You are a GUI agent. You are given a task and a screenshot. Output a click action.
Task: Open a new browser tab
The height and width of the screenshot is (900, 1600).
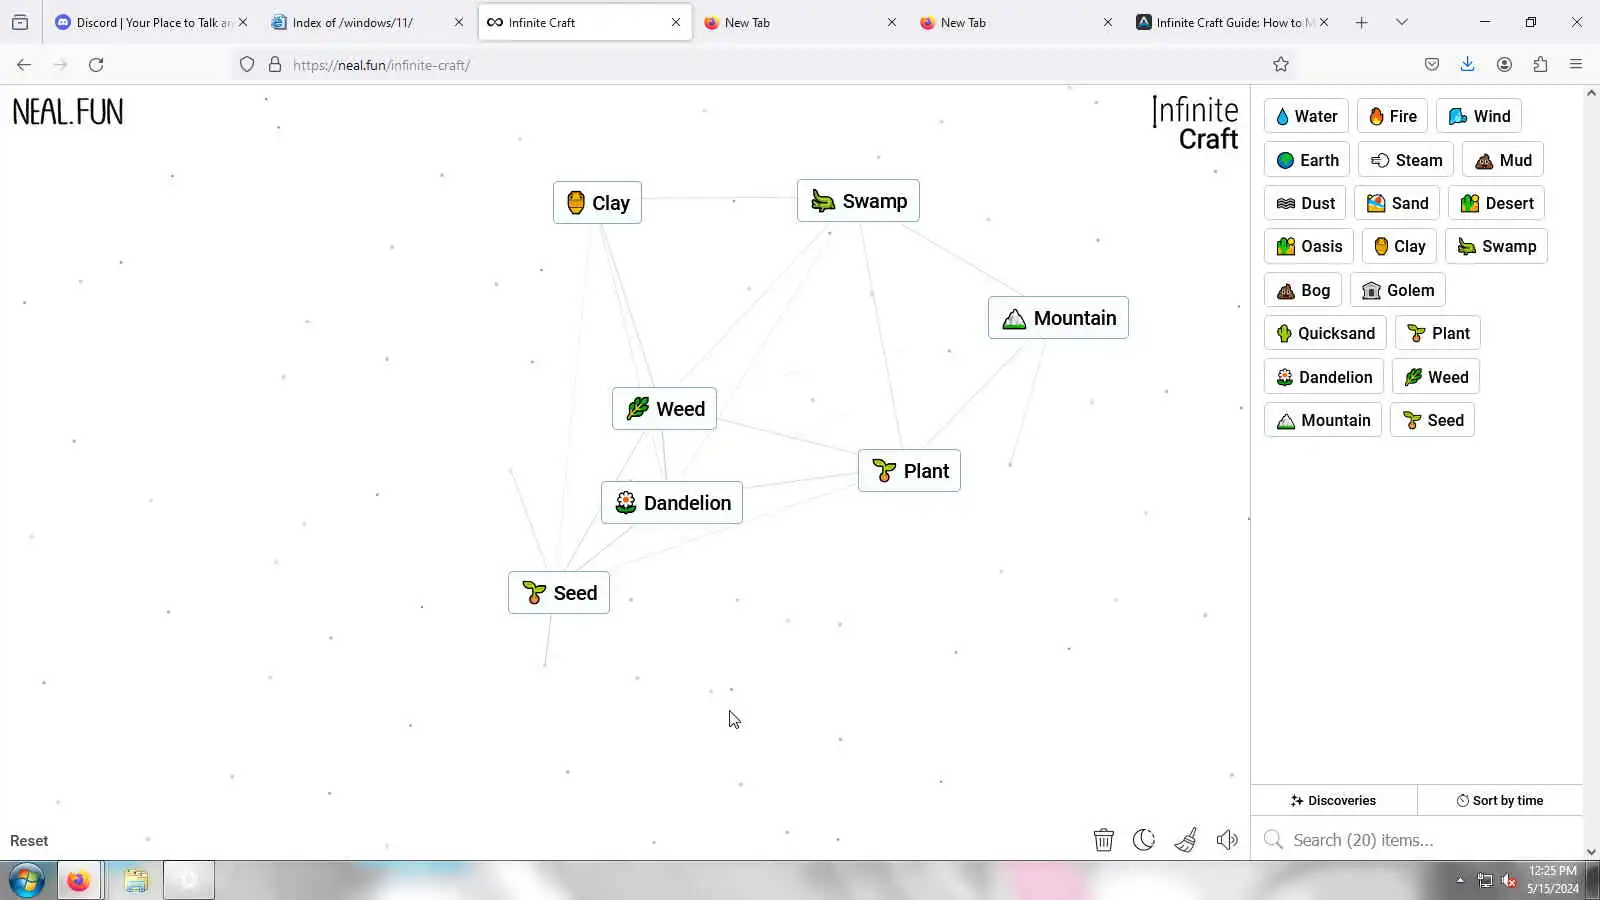click(x=1362, y=22)
